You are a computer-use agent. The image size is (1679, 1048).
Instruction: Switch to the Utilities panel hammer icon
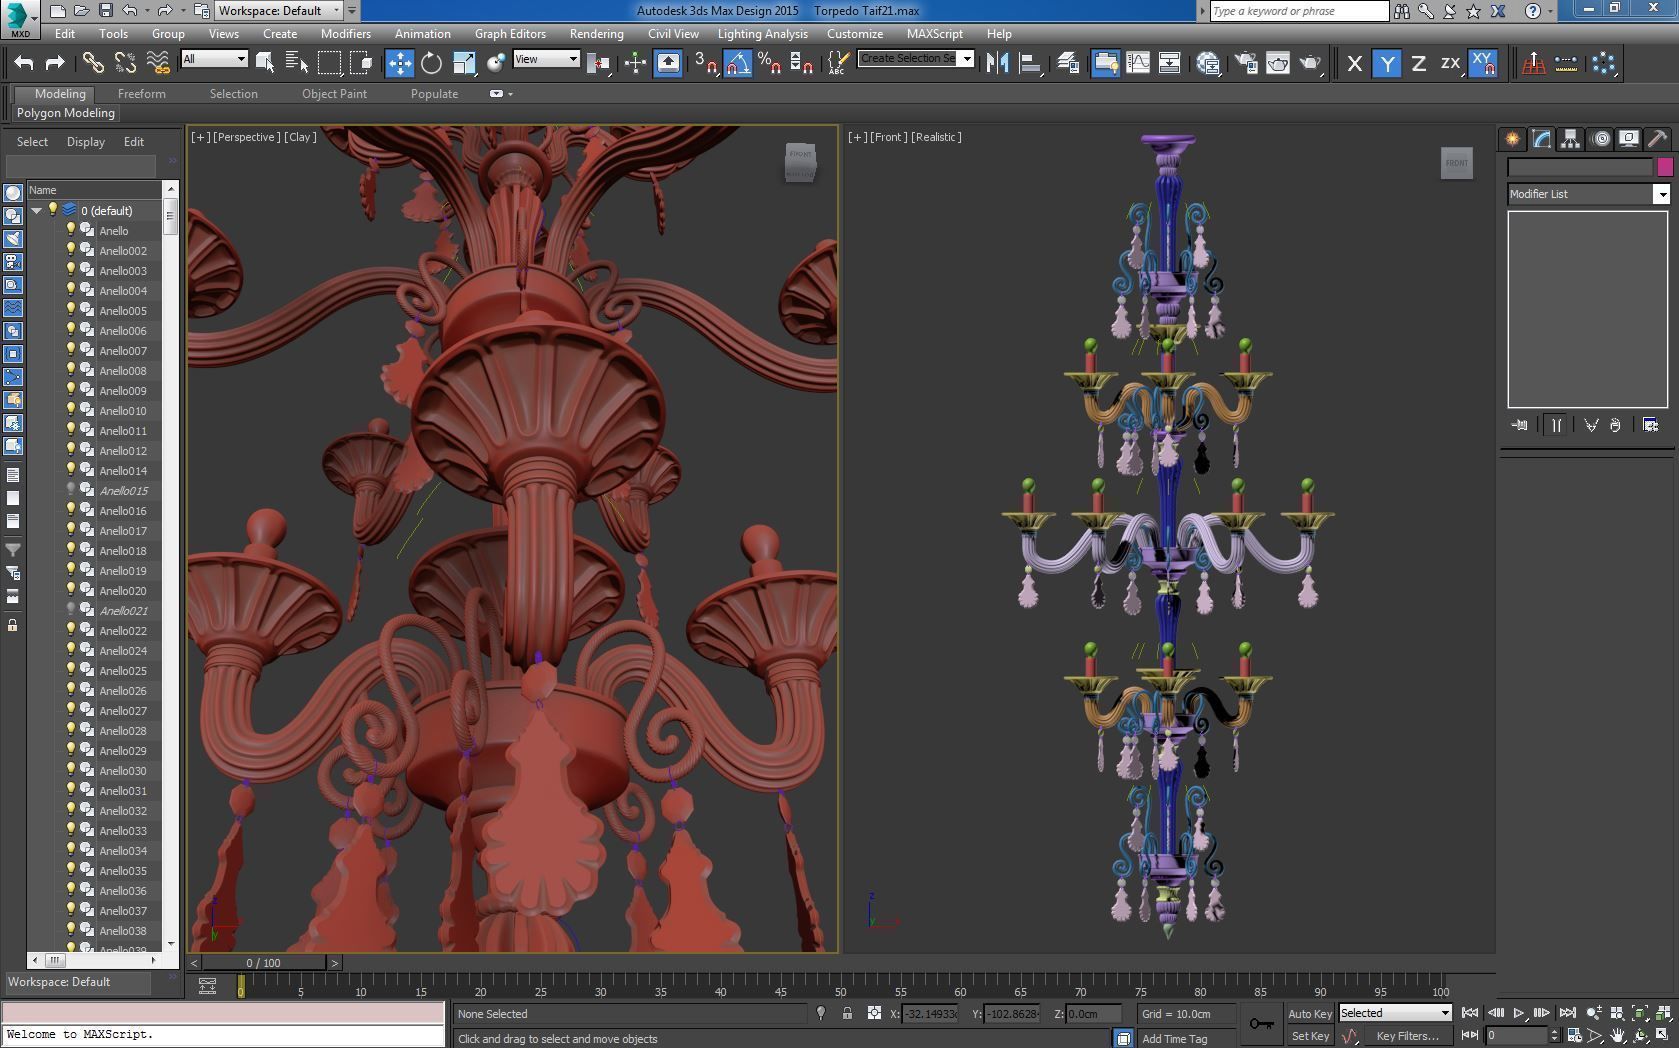tap(1657, 139)
